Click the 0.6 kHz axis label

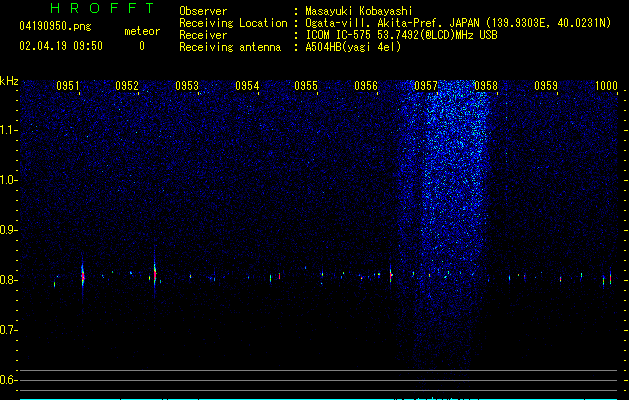[x=8, y=380]
